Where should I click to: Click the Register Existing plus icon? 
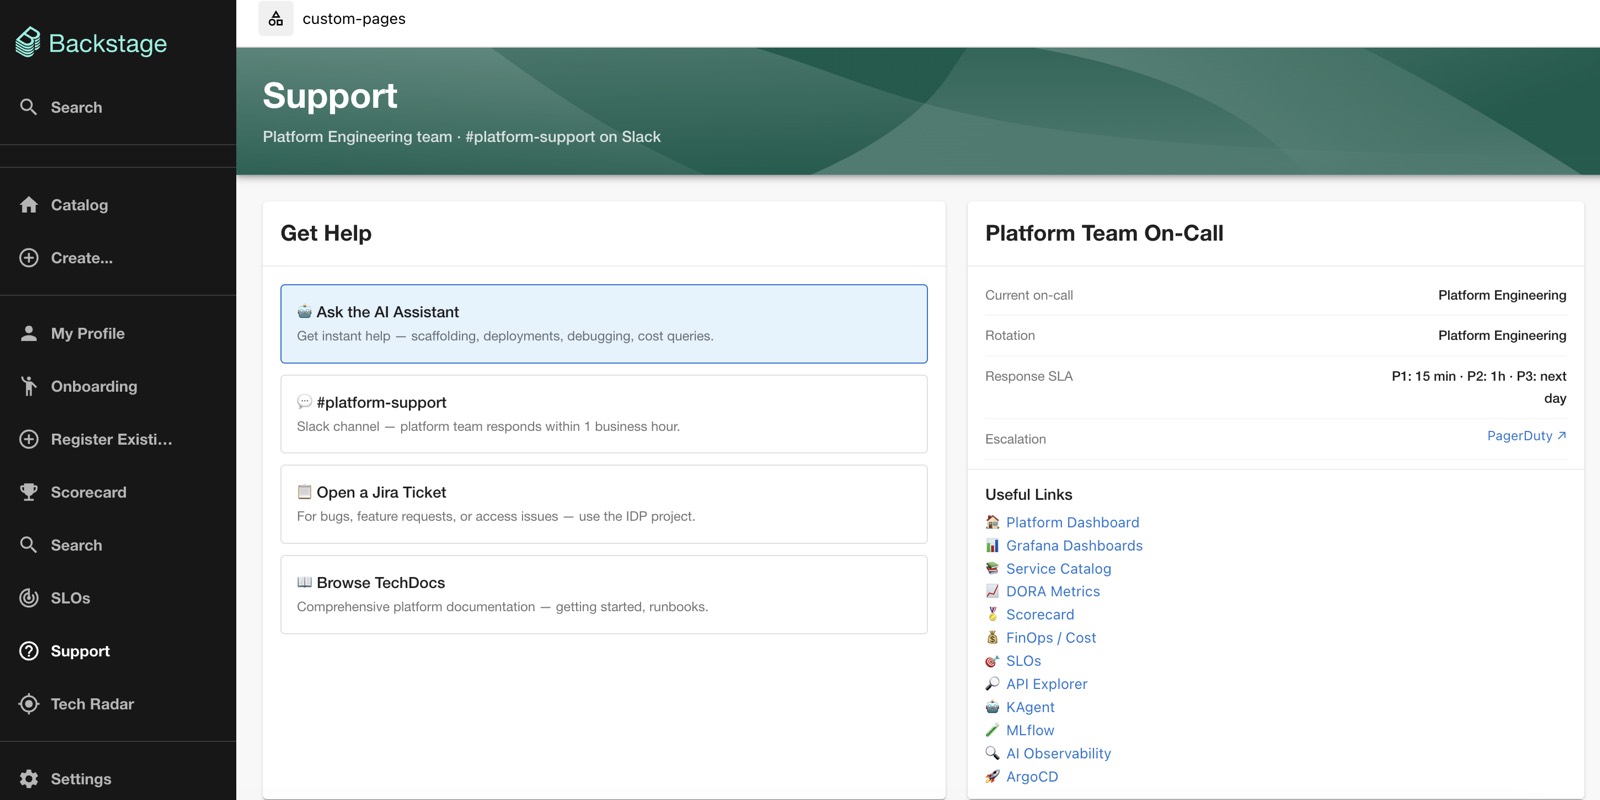coord(29,439)
